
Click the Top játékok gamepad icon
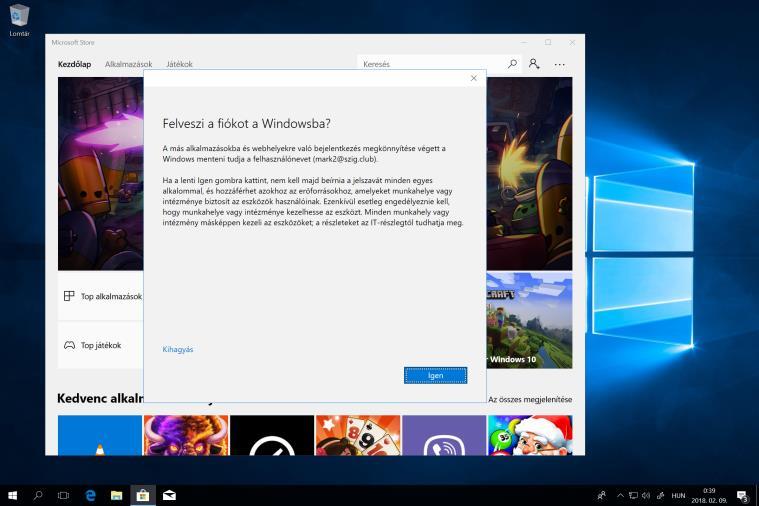(x=69, y=345)
